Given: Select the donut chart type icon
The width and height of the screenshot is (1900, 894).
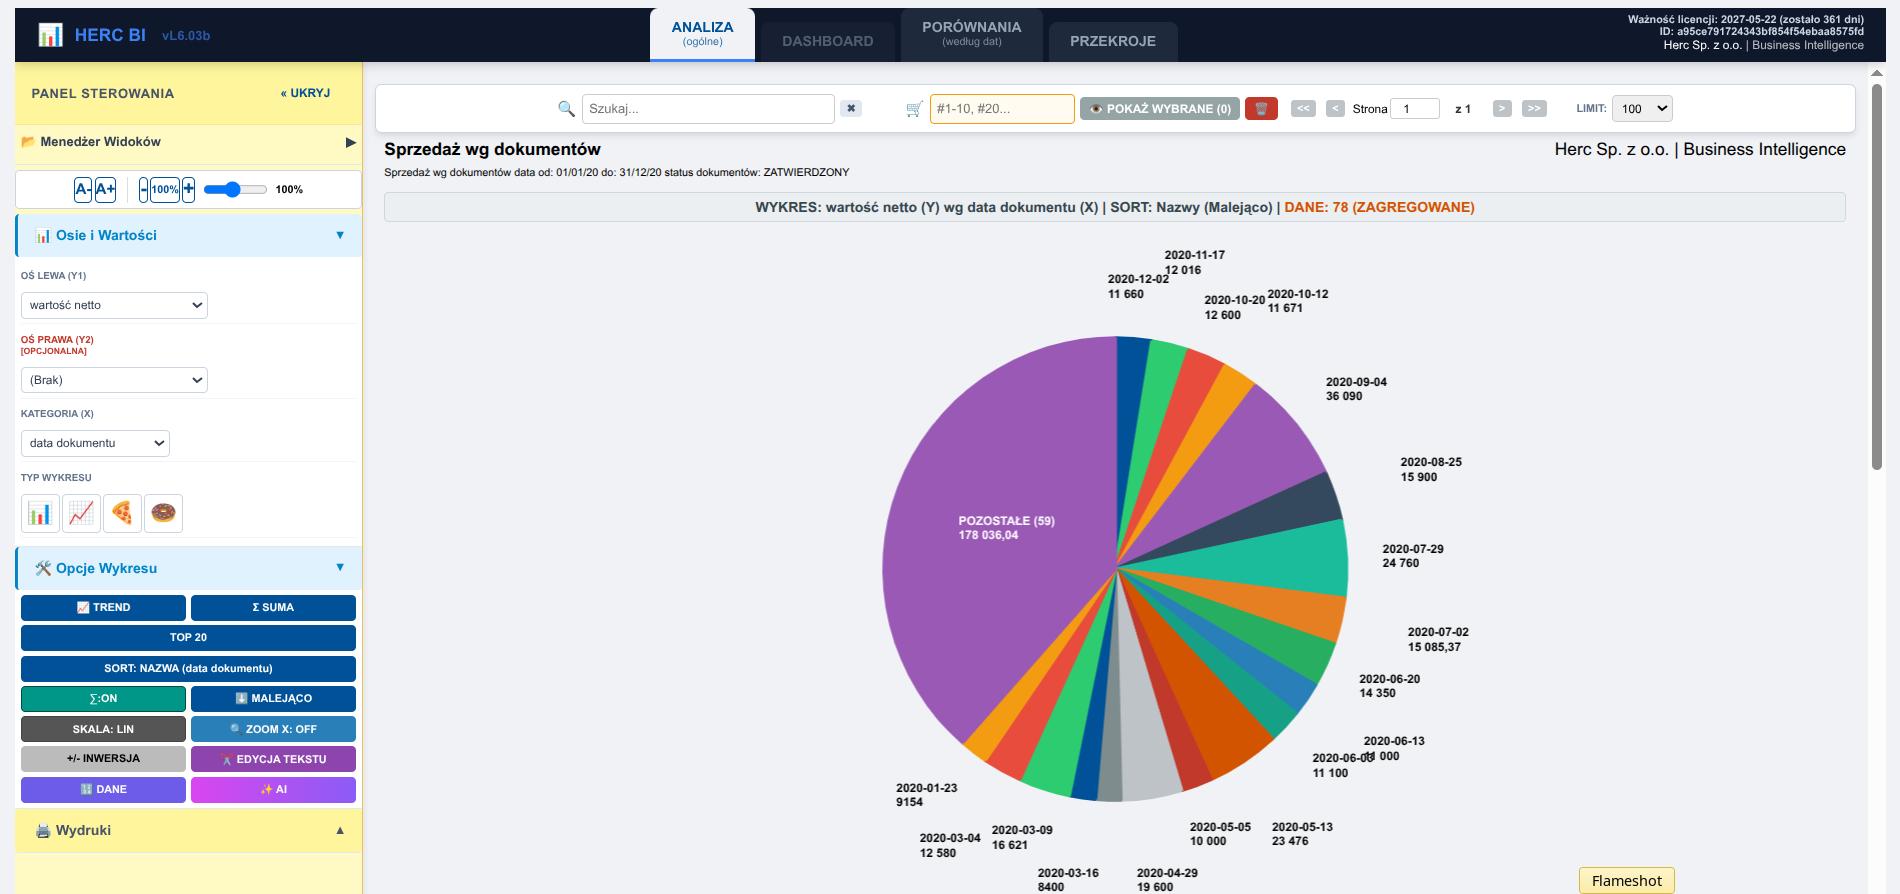Looking at the screenshot, I should pyautogui.click(x=163, y=513).
